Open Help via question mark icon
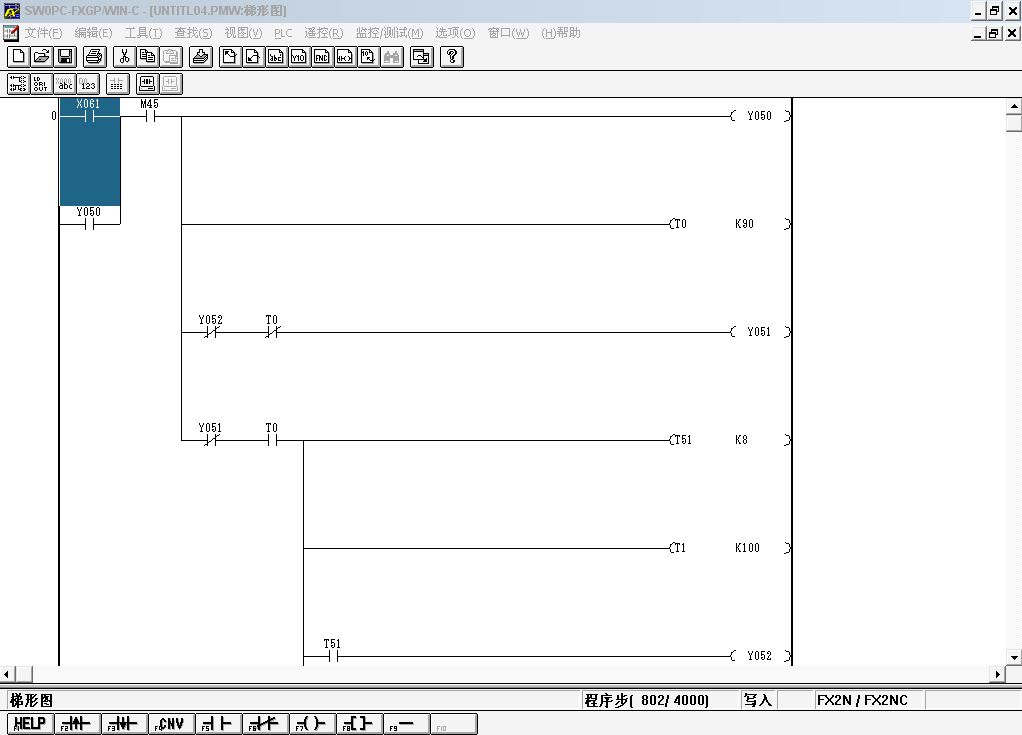The width and height of the screenshot is (1022, 735). point(452,57)
